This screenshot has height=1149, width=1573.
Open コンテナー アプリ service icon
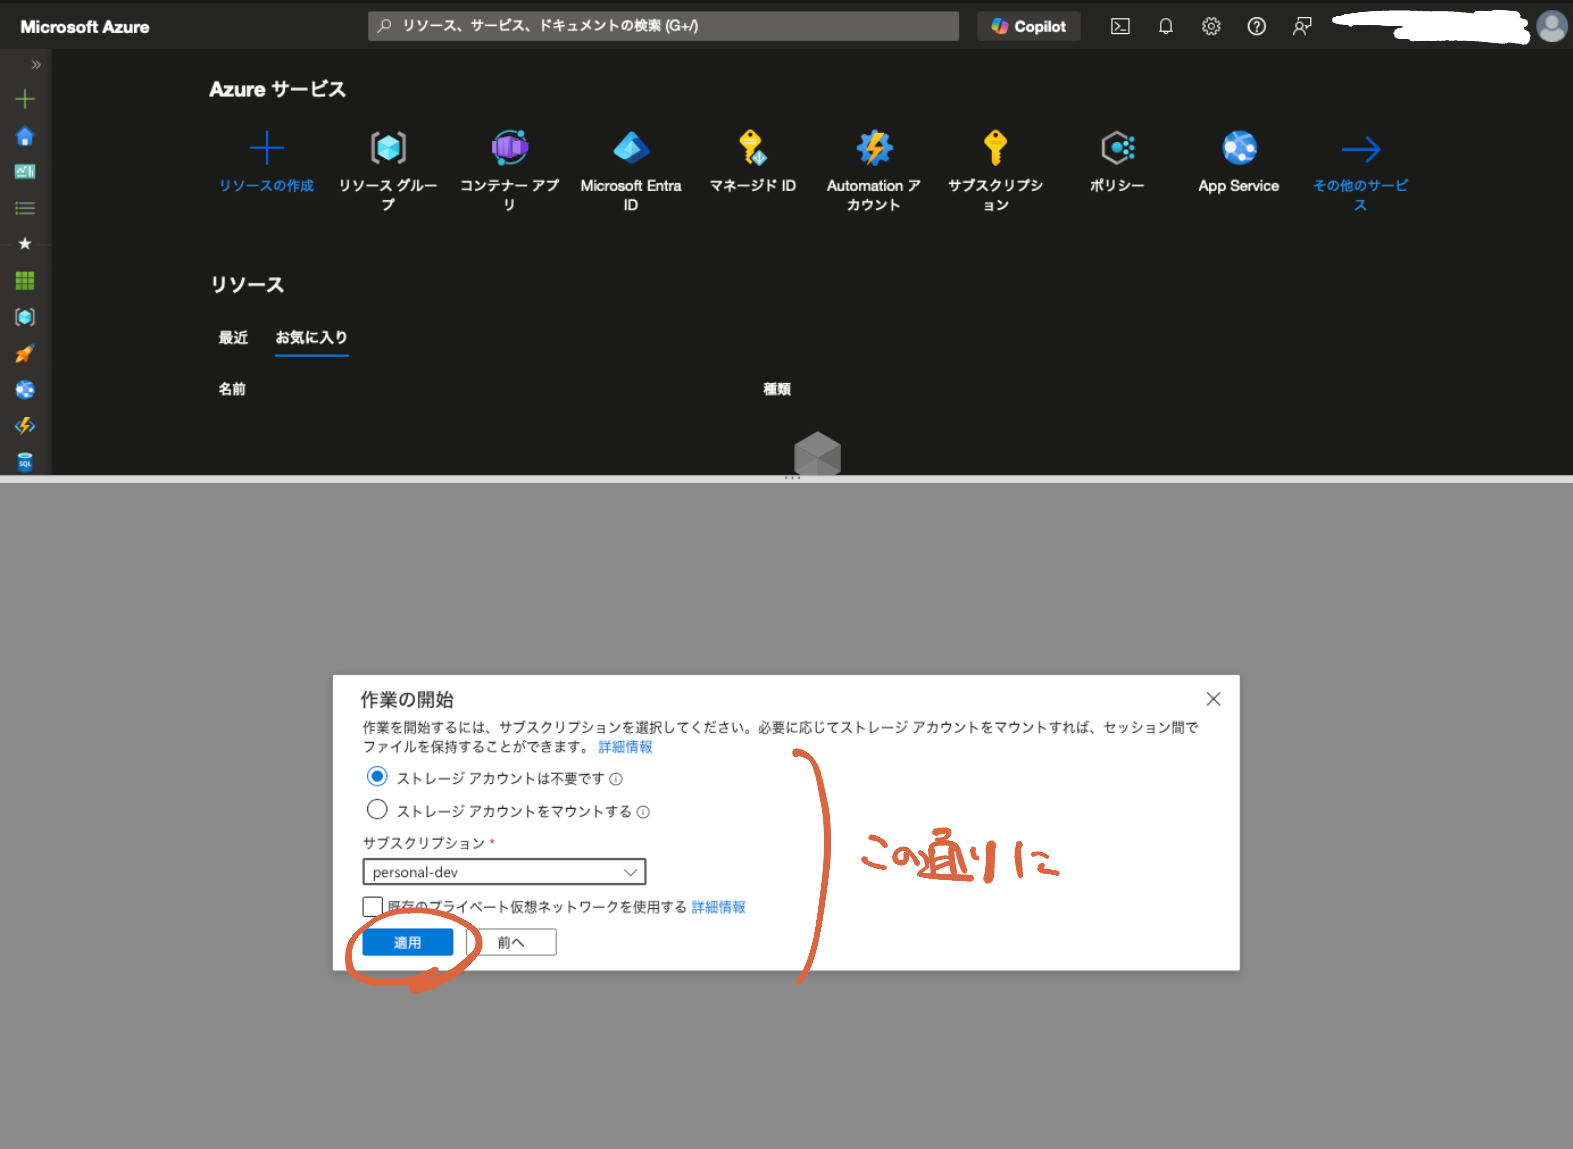[x=510, y=149]
